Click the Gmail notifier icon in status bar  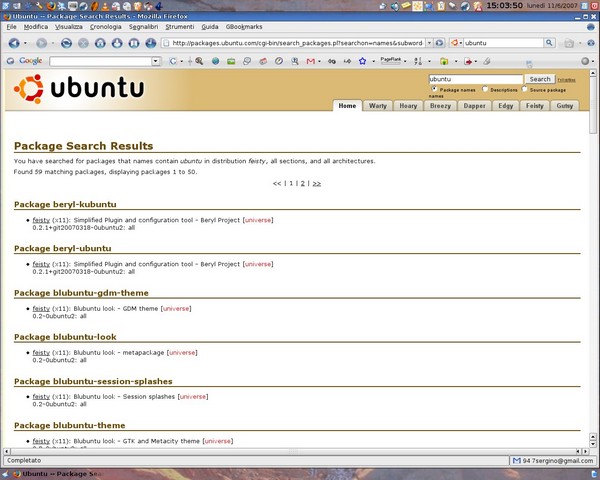click(x=517, y=460)
